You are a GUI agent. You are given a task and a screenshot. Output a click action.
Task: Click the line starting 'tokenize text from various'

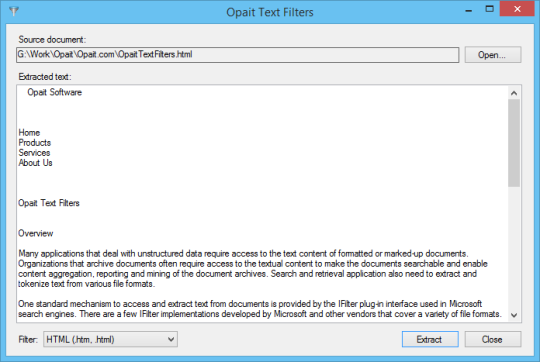tap(86, 284)
